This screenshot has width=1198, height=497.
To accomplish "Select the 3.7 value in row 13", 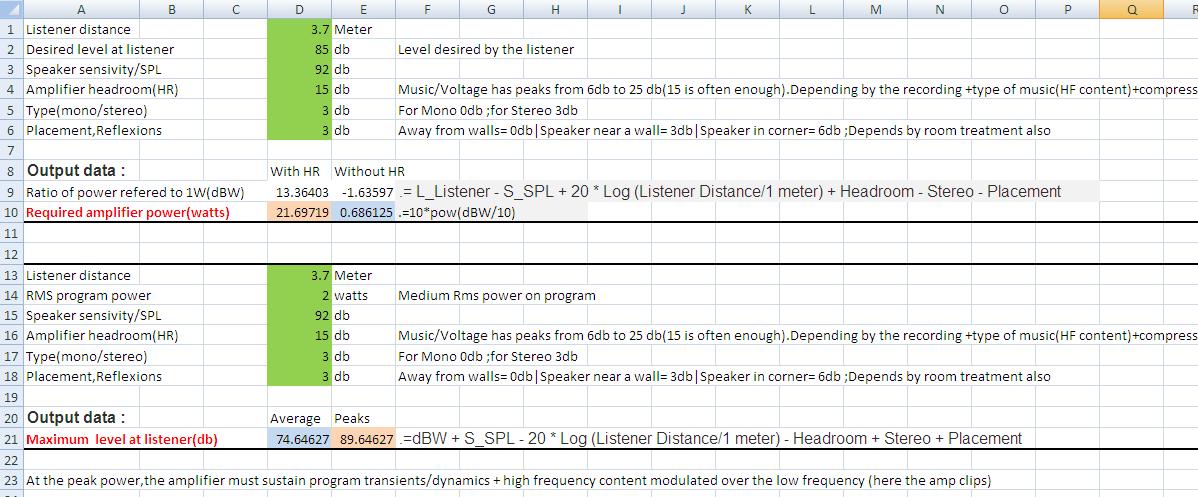I will pyautogui.click(x=300, y=275).
